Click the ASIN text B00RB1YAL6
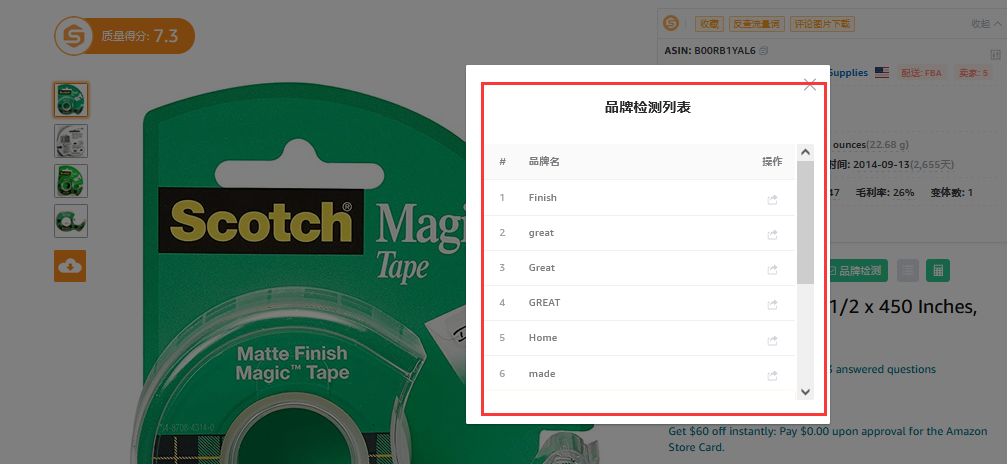Viewport: 1007px width, 464px height. pyautogui.click(x=724, y=50)
